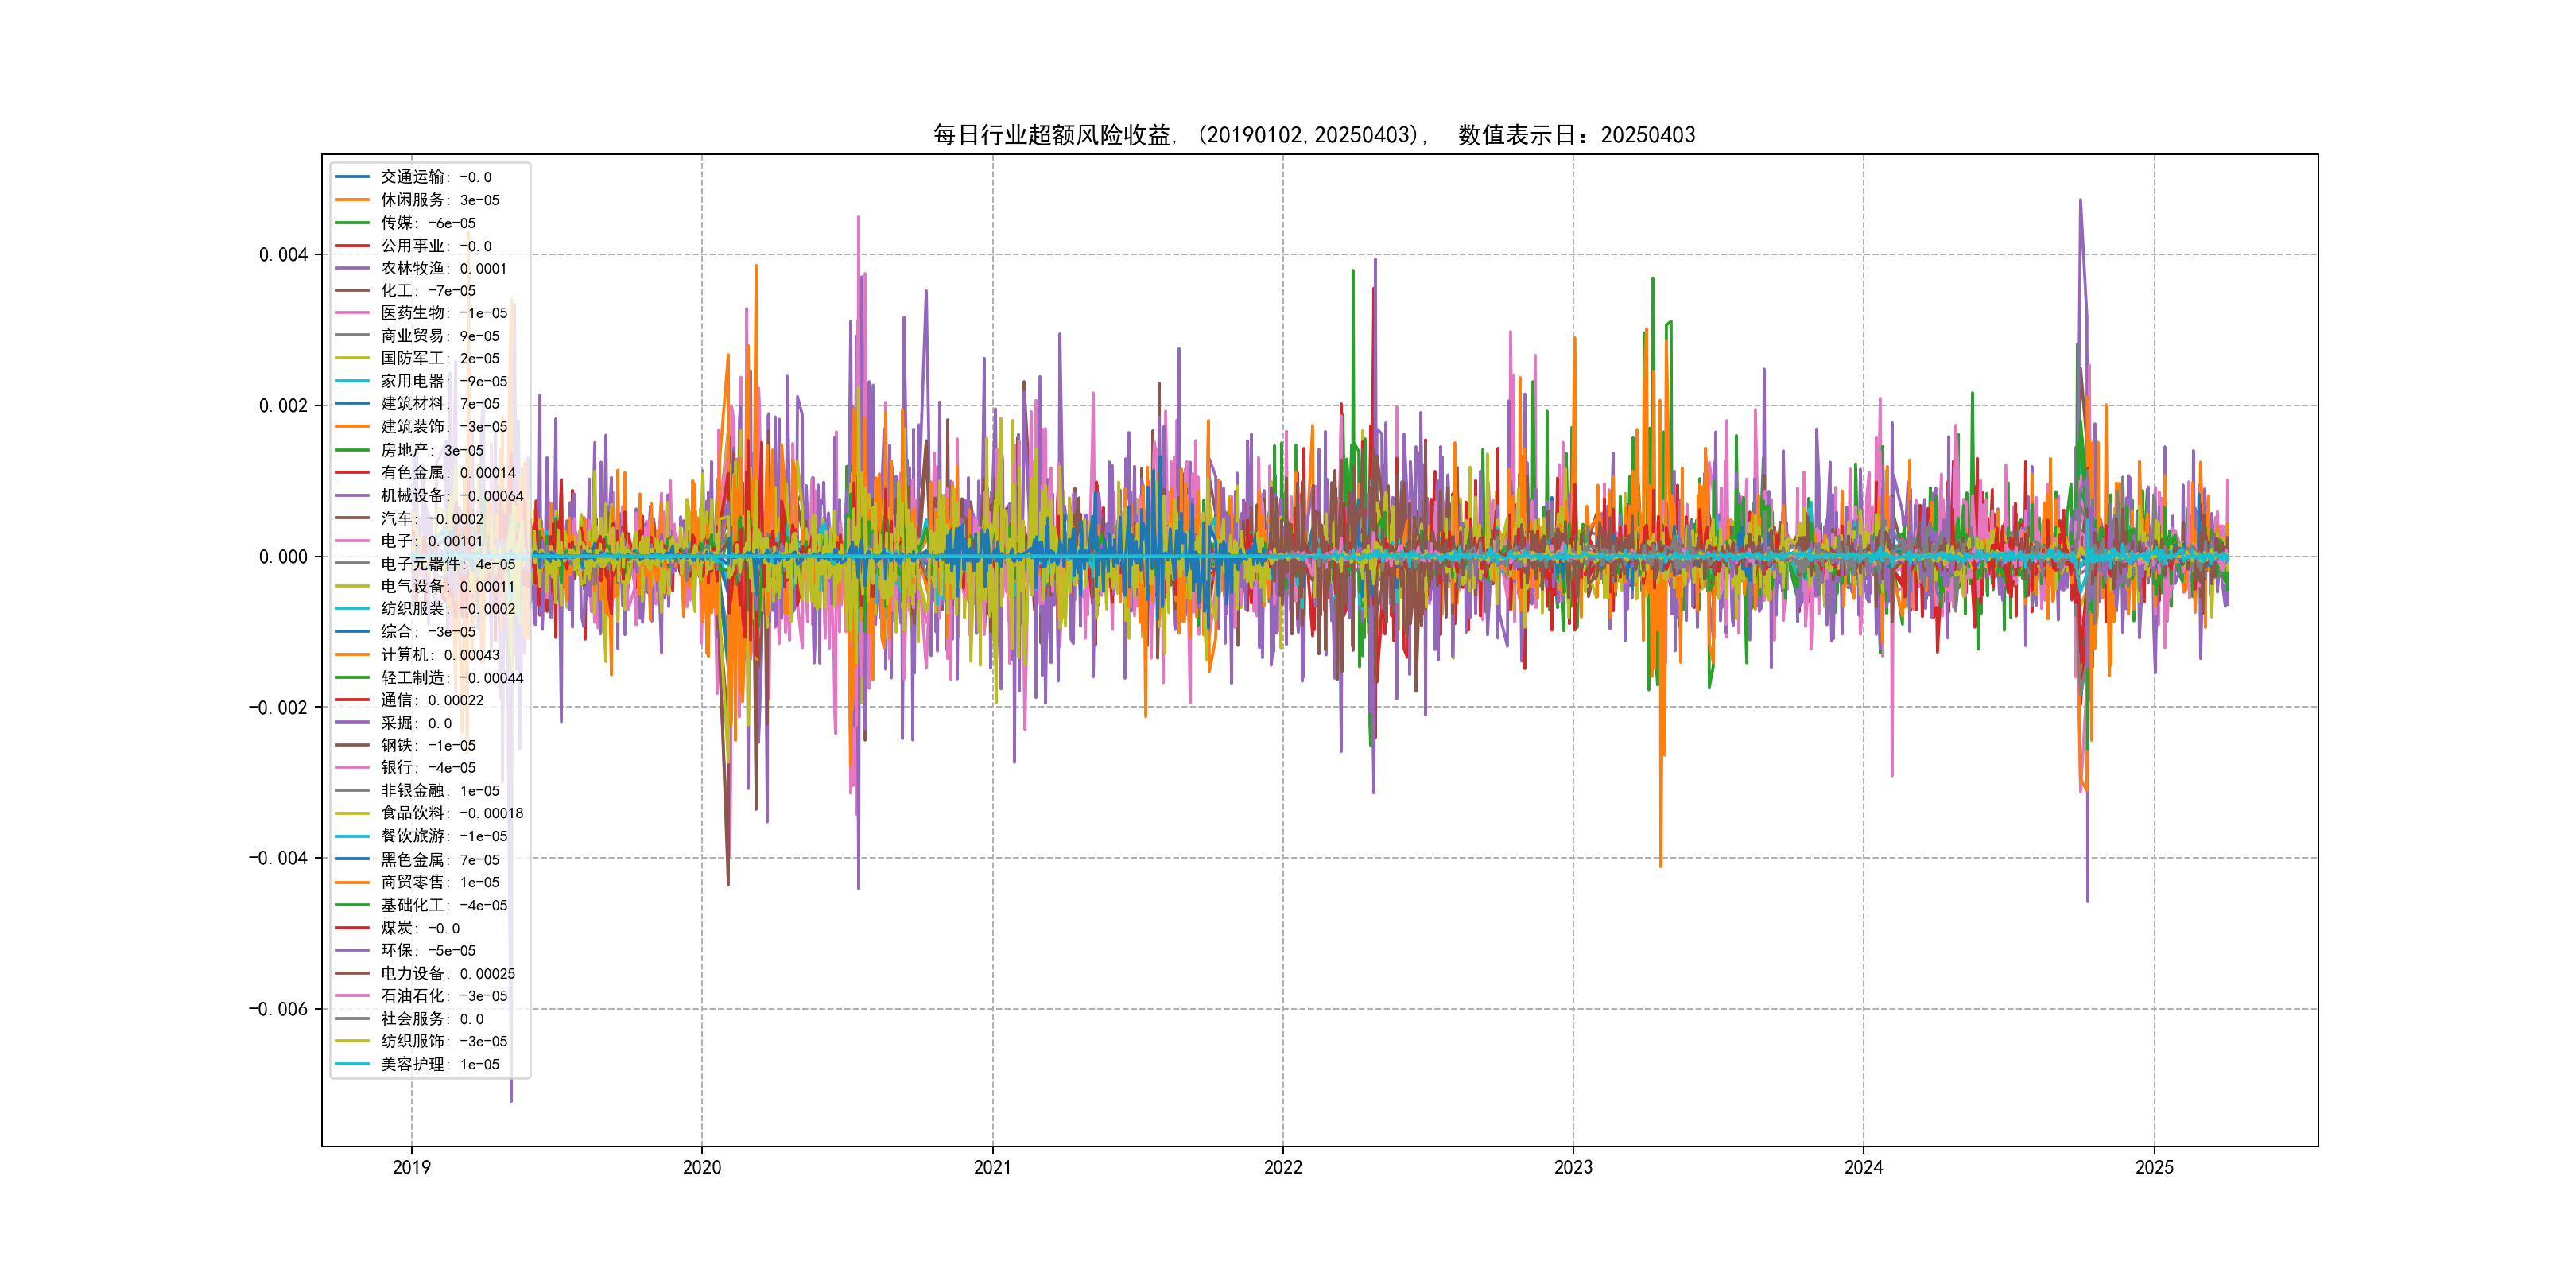The image size is (2576, 1288).
Task: Click the 0.000 y-axis tick label
Action: [x=283, y=557]
